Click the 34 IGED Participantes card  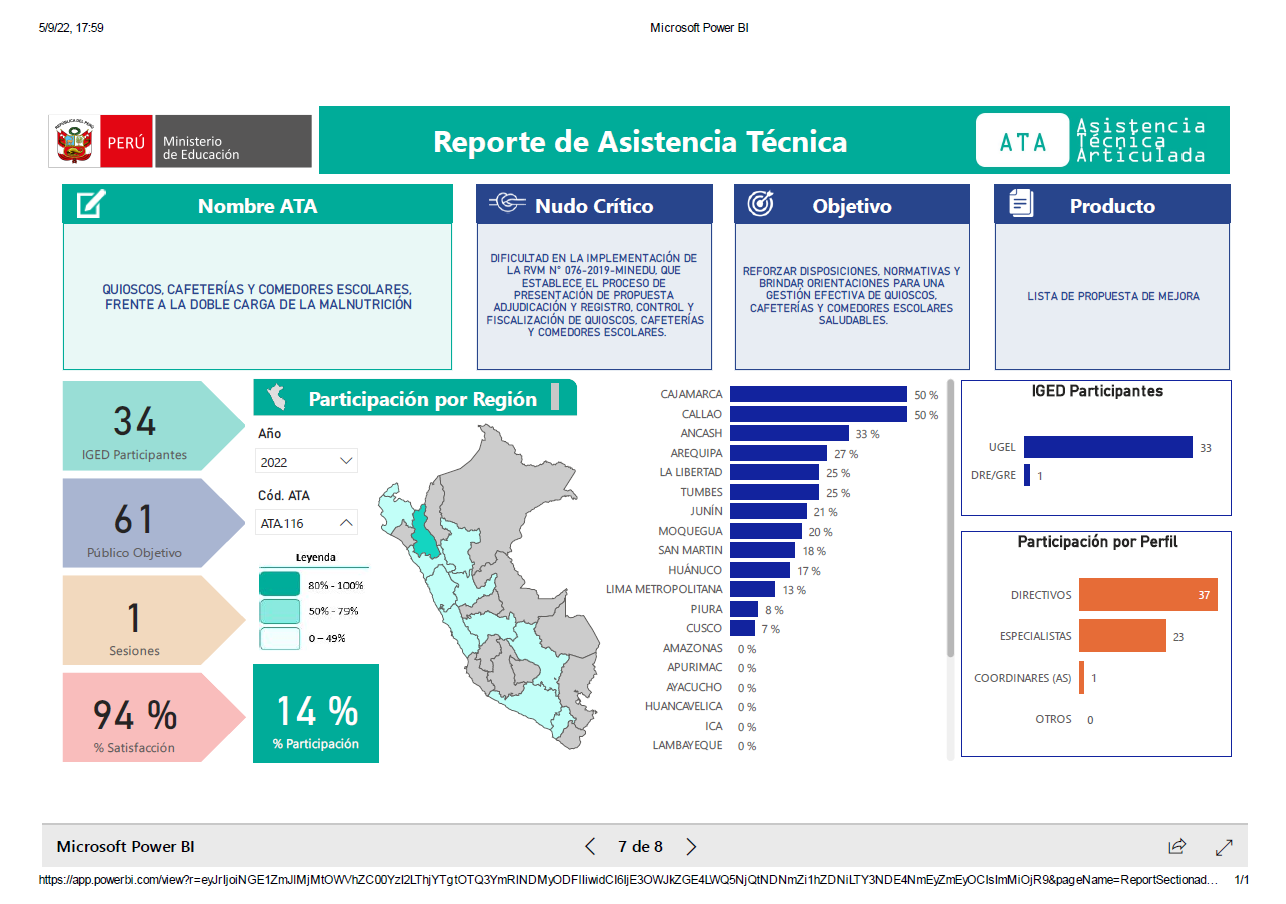click(152, 425)
